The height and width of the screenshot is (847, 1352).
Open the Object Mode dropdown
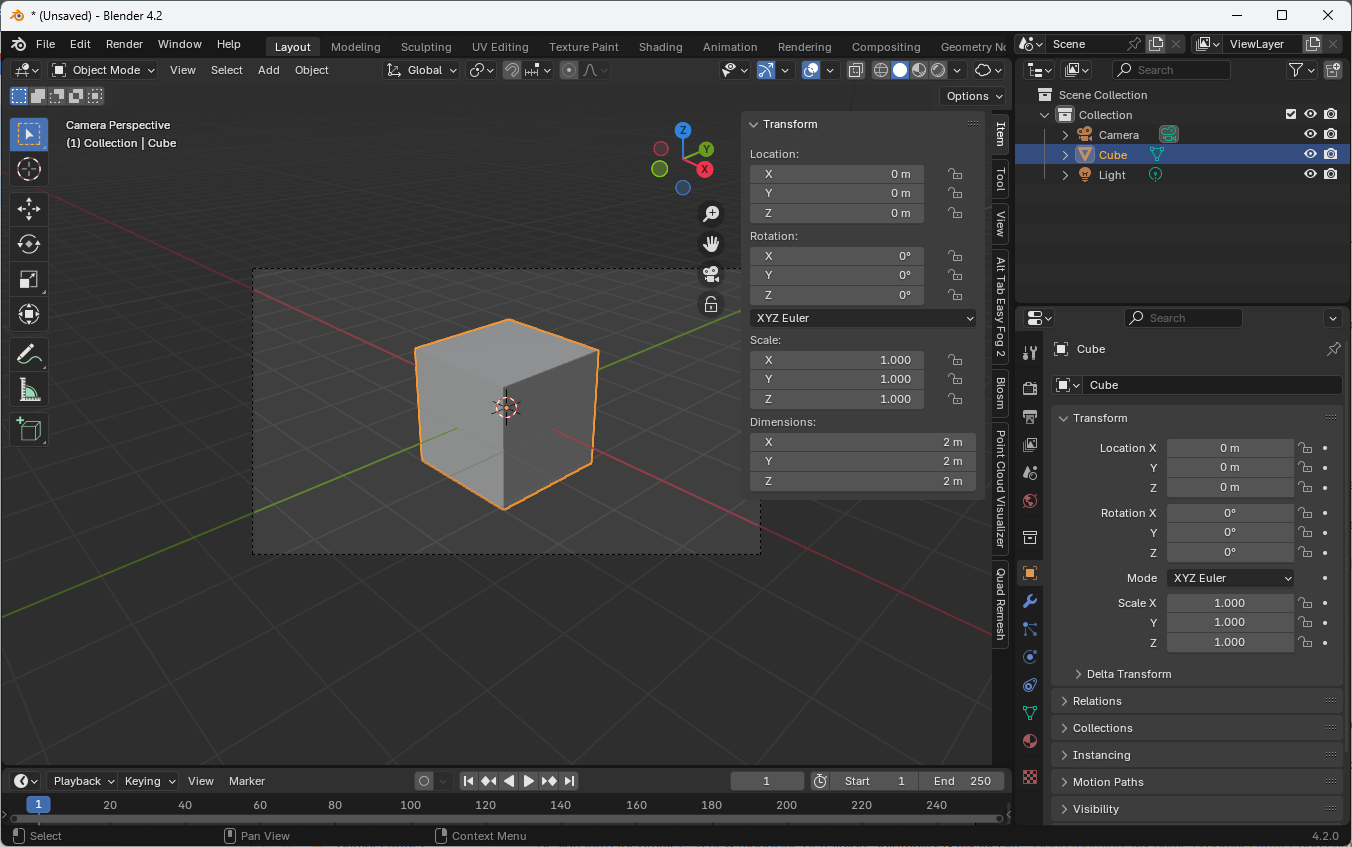coord(104,70)
